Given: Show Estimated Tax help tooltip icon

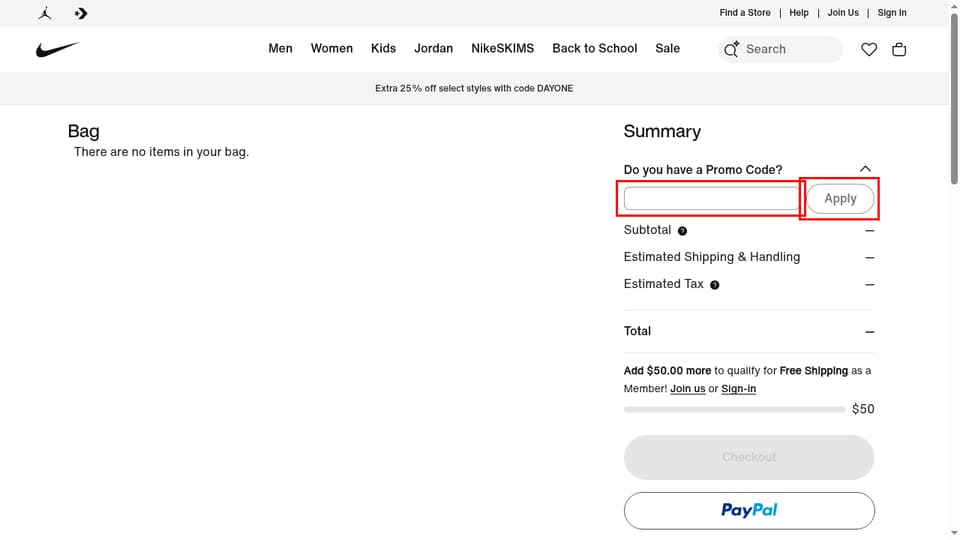Looking at the screenshot, I should coord(714,285).
